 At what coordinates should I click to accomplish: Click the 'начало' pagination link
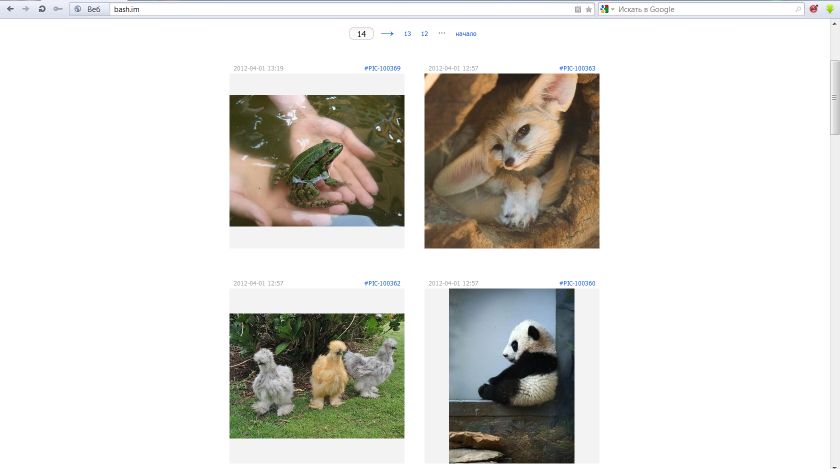(x=465, y=34)
